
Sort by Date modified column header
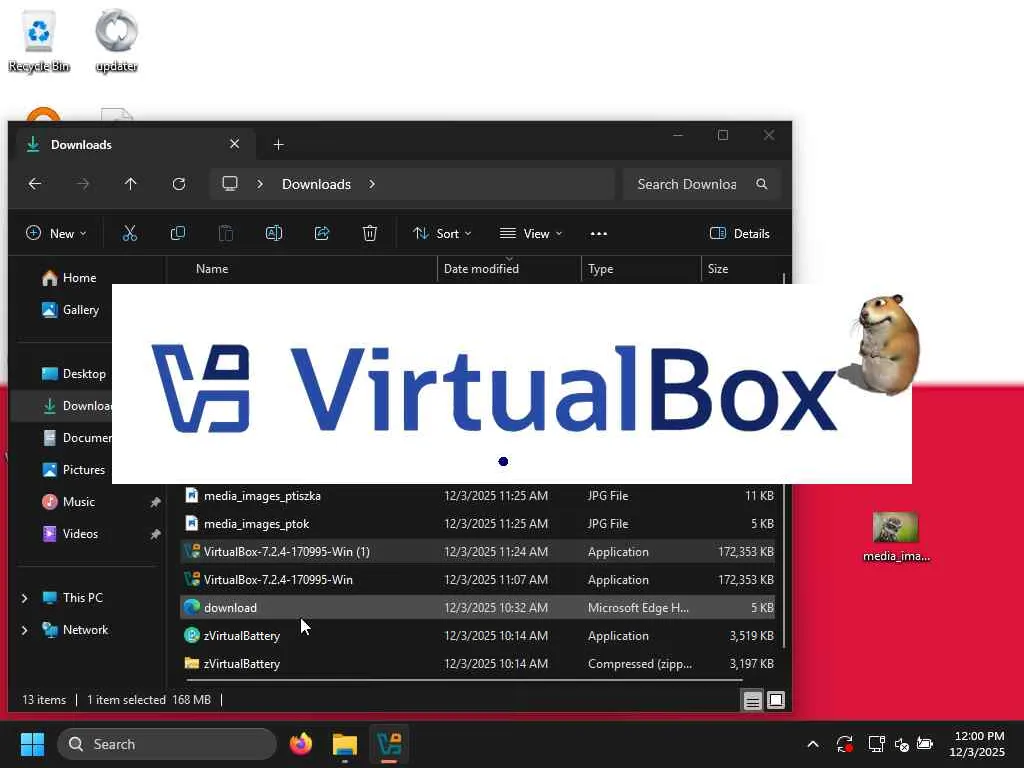point(509,268)
